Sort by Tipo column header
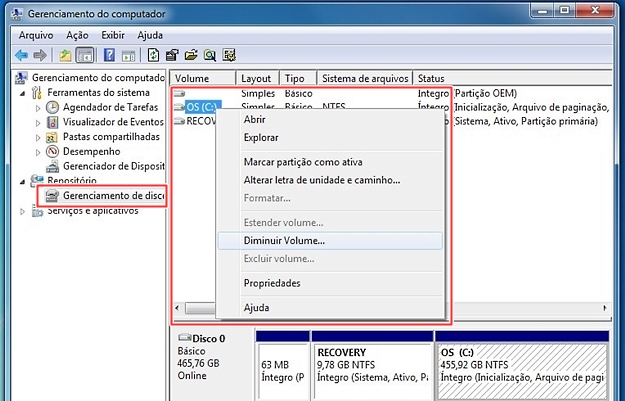625x401 pixels. click(x=298, y=78)
